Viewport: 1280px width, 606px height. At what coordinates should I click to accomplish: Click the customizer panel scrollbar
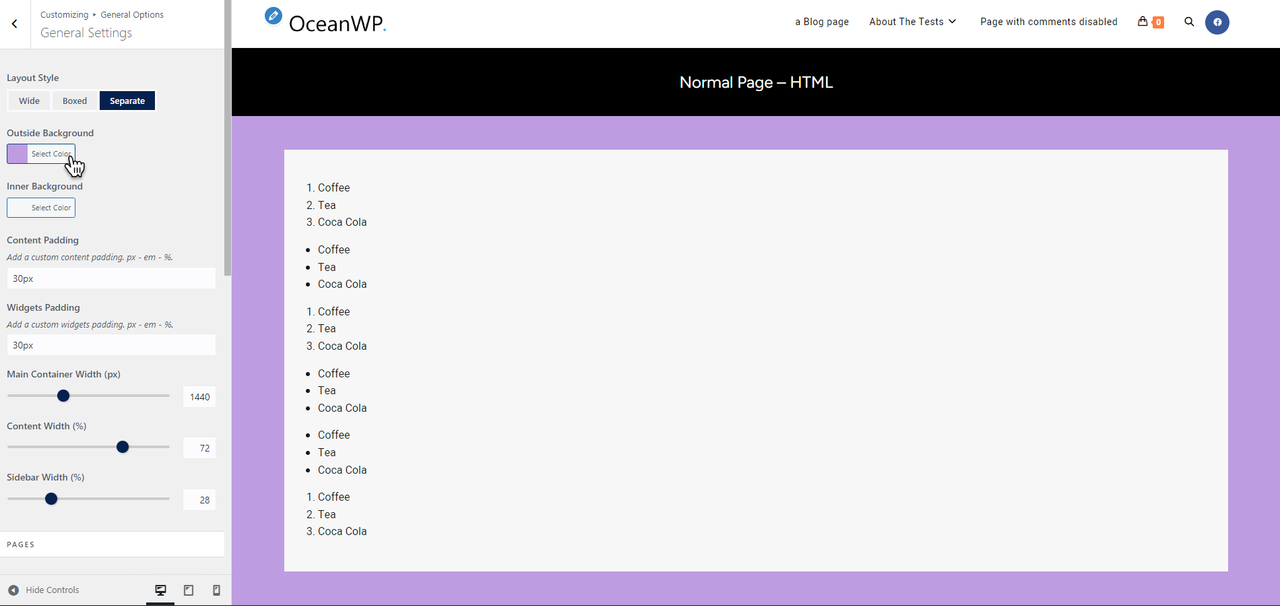227,140
